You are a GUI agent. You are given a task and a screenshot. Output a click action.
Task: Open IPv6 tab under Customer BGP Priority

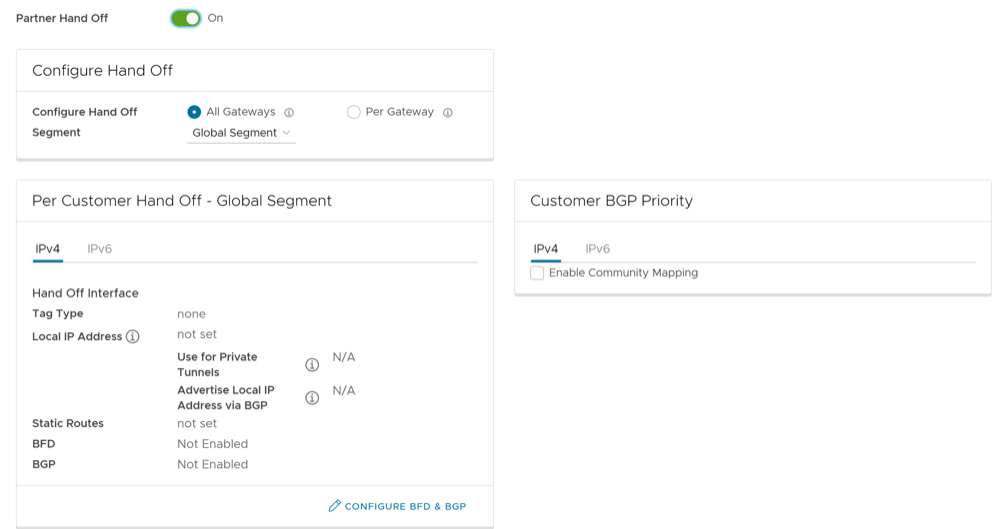tap(597, 249)
